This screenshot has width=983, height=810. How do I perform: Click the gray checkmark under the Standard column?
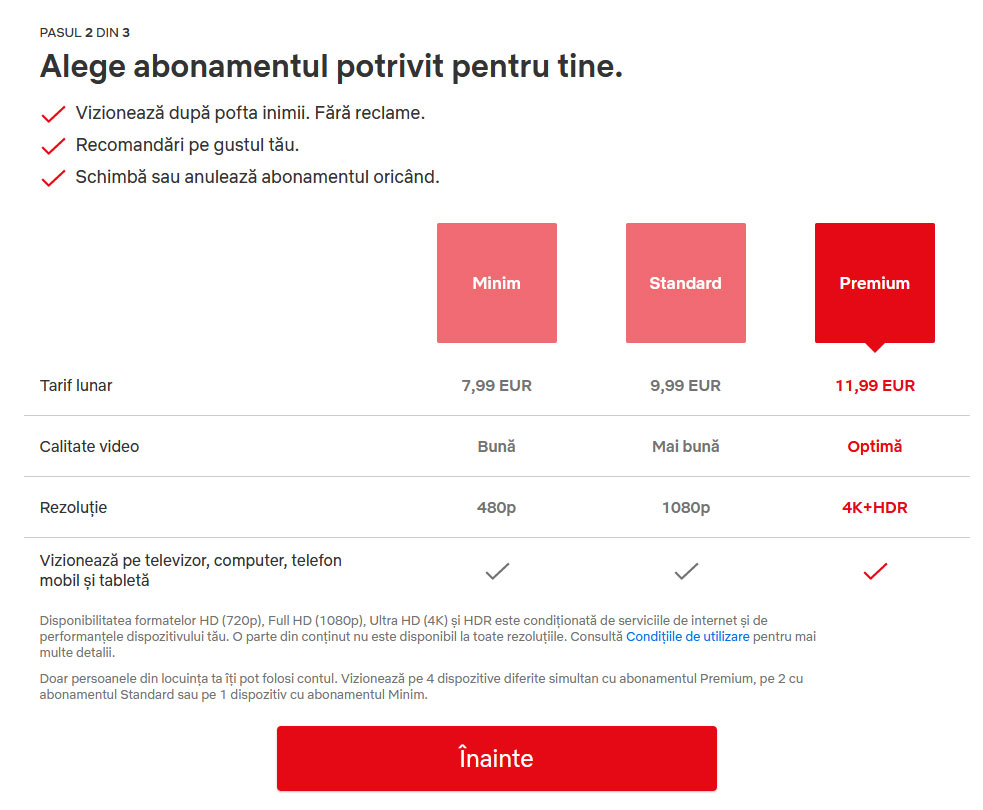(686, 571)
